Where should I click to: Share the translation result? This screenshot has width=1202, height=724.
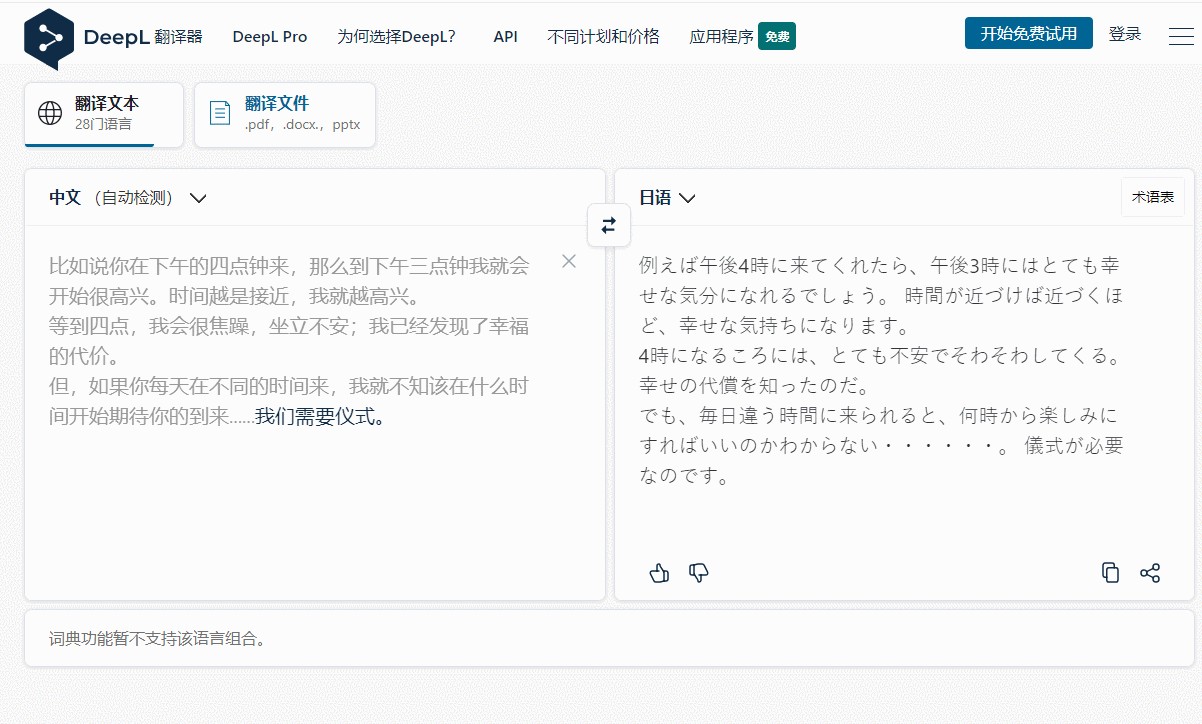pos(1150,573)
